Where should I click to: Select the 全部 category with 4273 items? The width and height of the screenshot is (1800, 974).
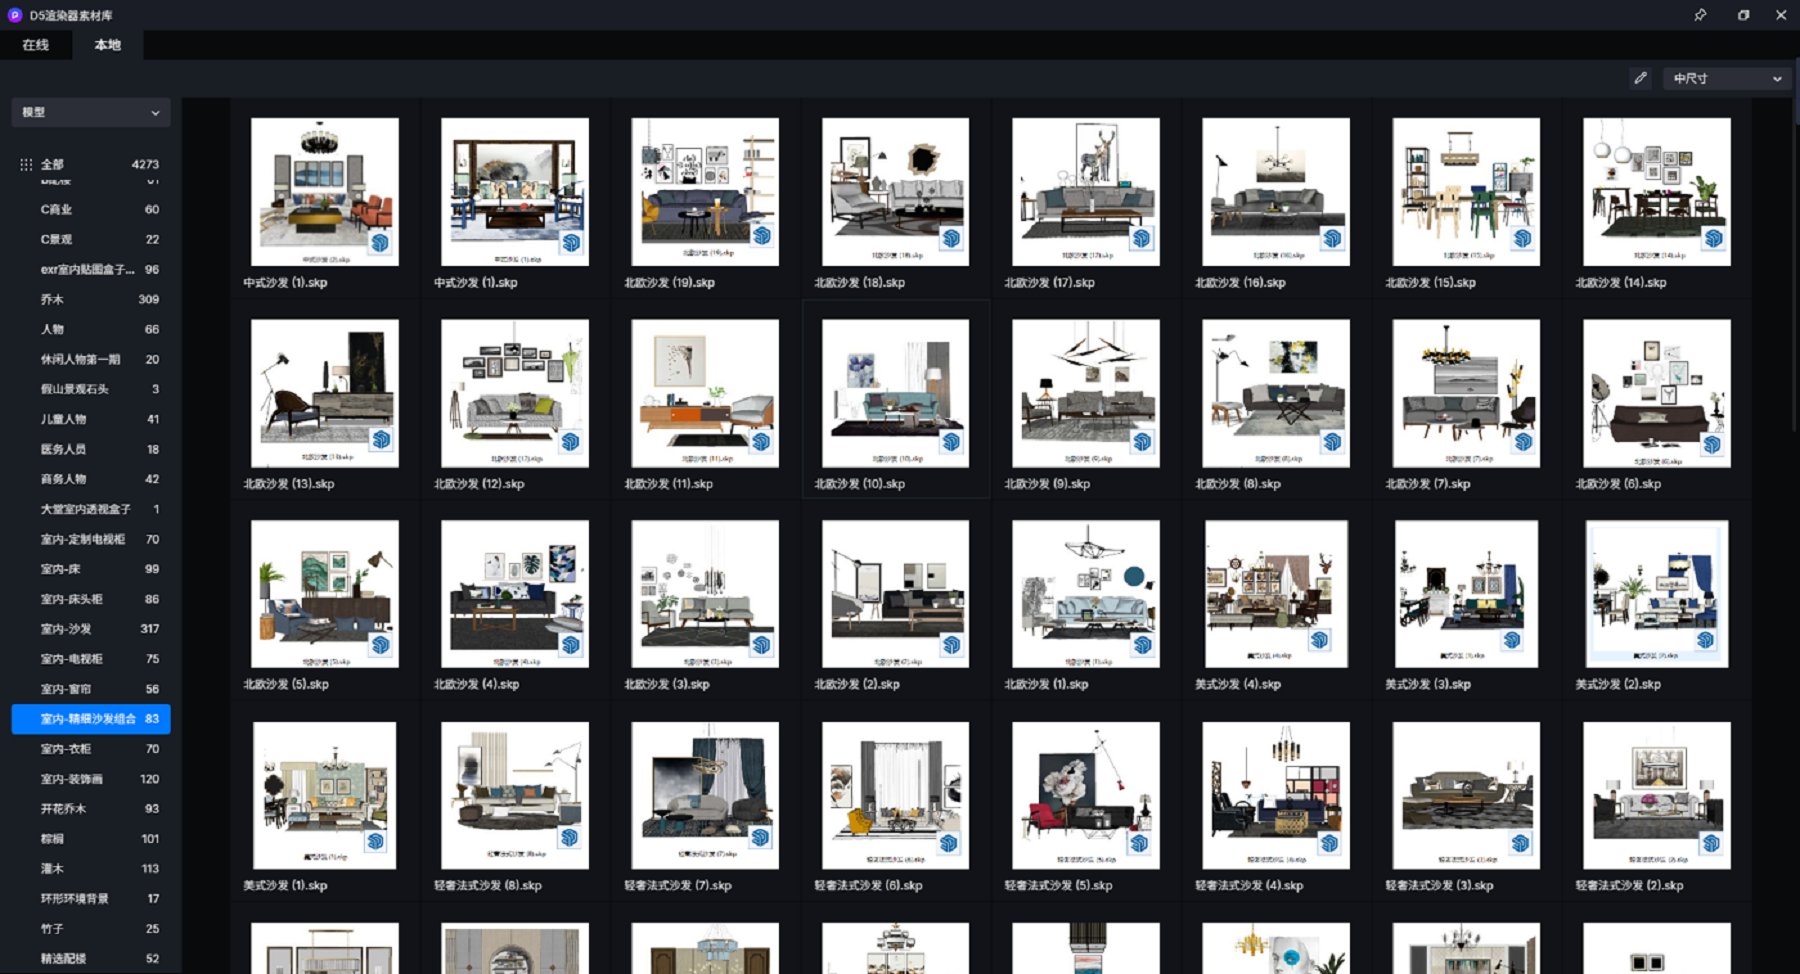(91, 164)
